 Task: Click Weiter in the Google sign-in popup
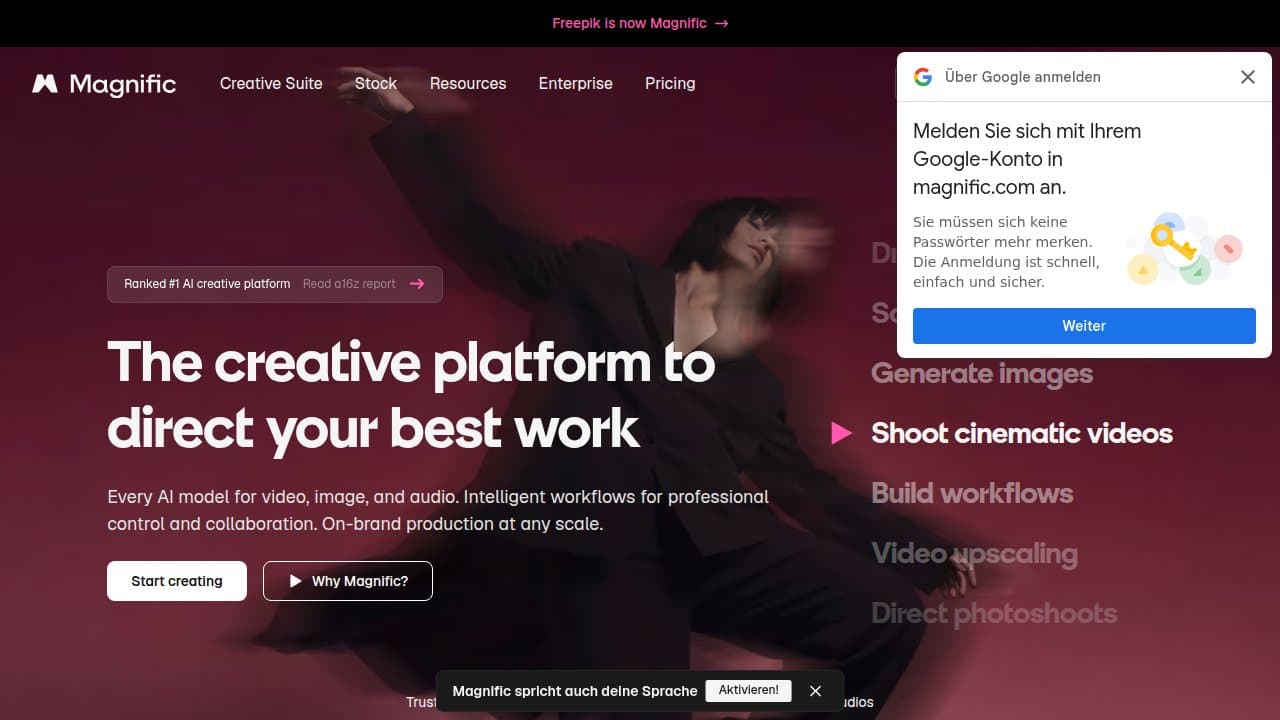[x=1084, y=326]
